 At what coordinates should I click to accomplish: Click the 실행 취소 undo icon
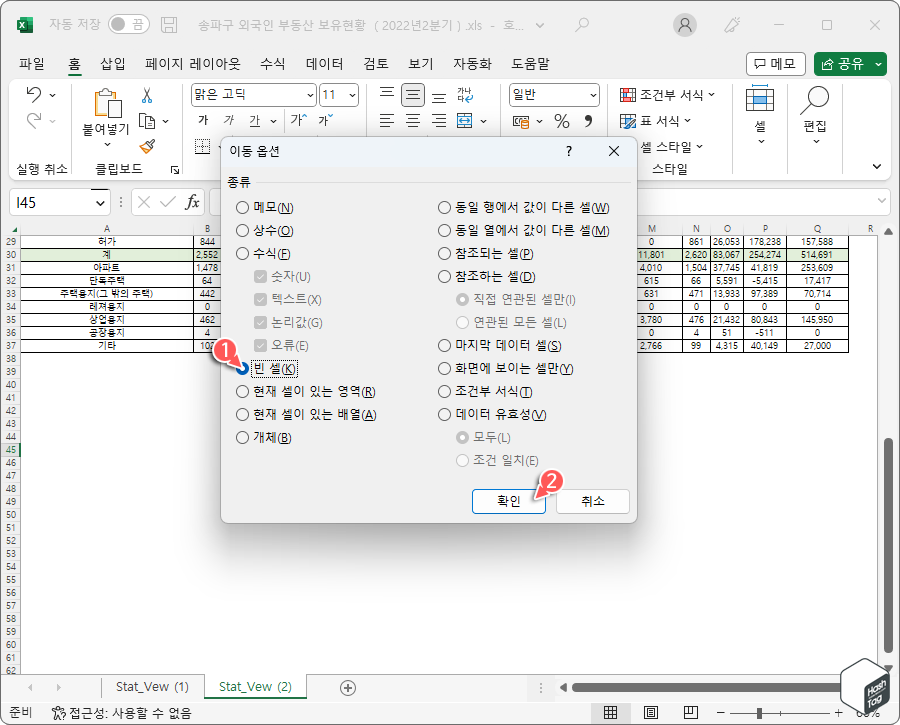34,95
